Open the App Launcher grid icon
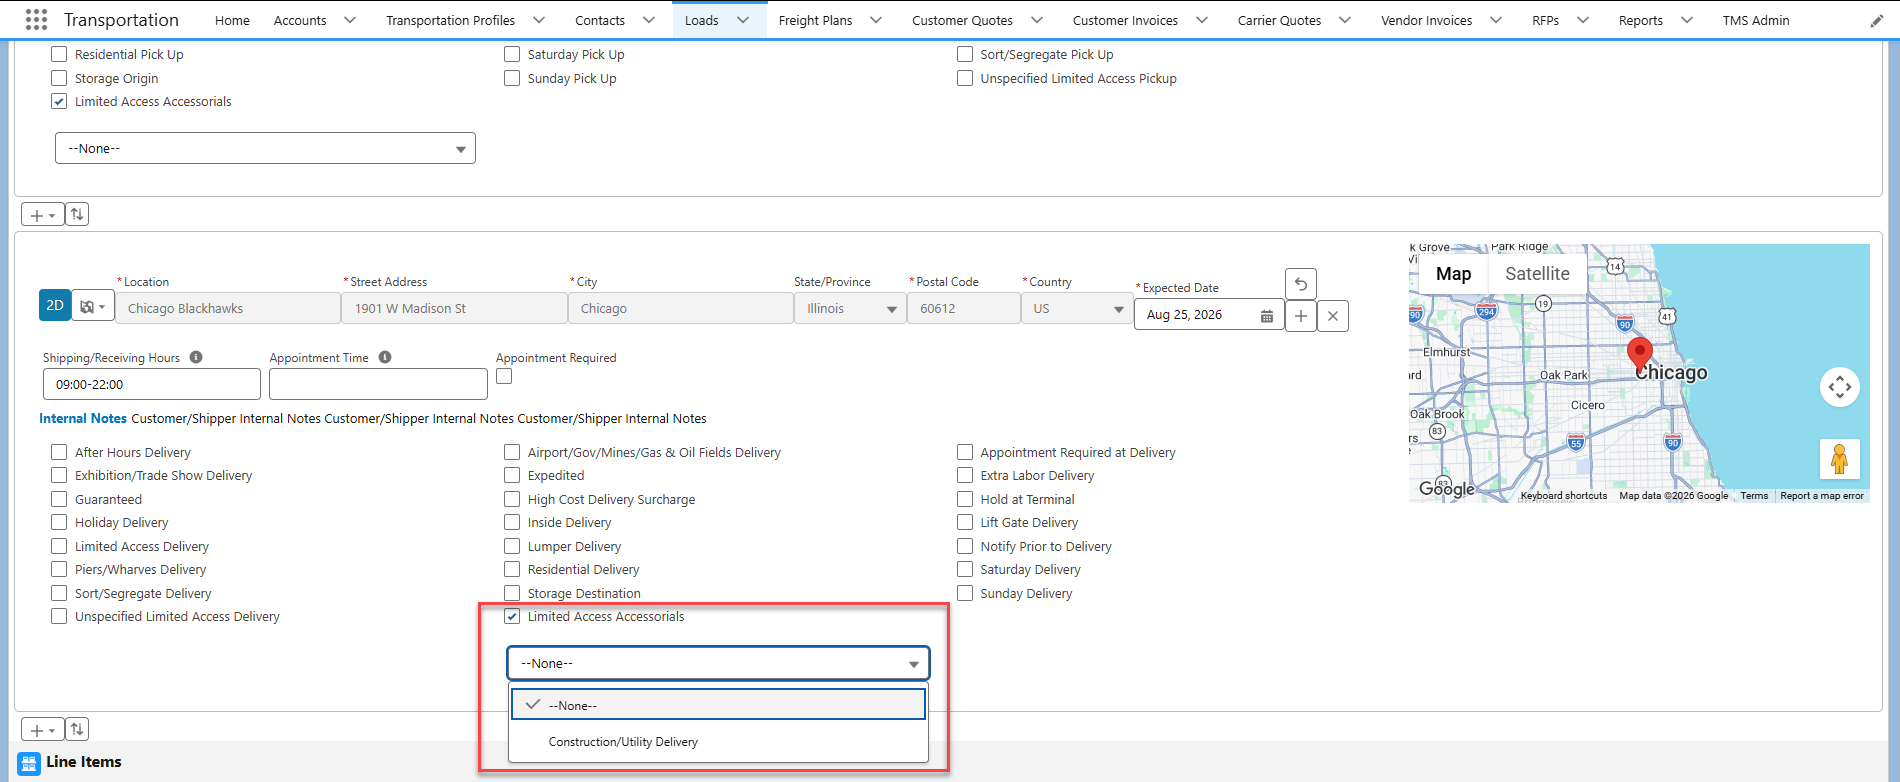The image size is (1900, 782). pos(36,19)
